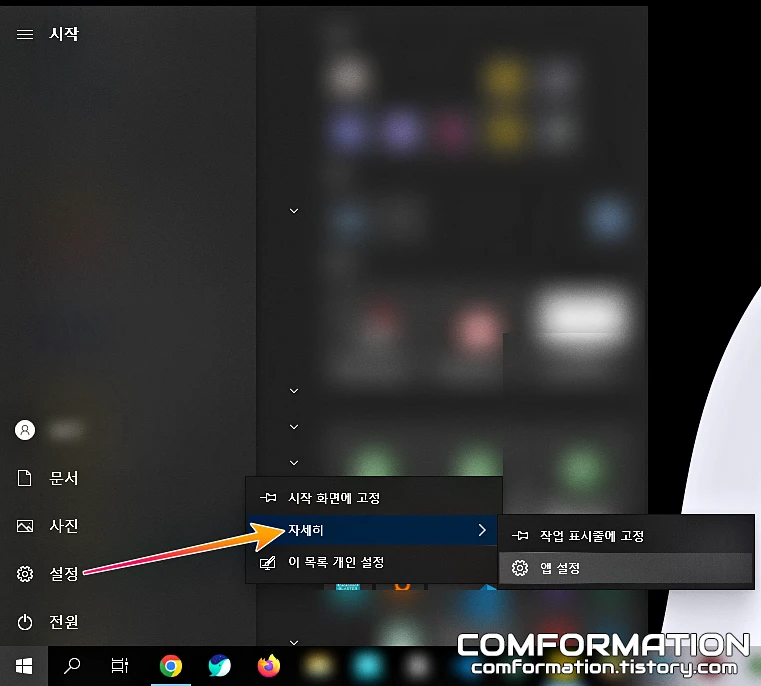Select 시작 화면에 고정 context menu entry
Screen dimensions: 761x686
[x=372, y=498]
